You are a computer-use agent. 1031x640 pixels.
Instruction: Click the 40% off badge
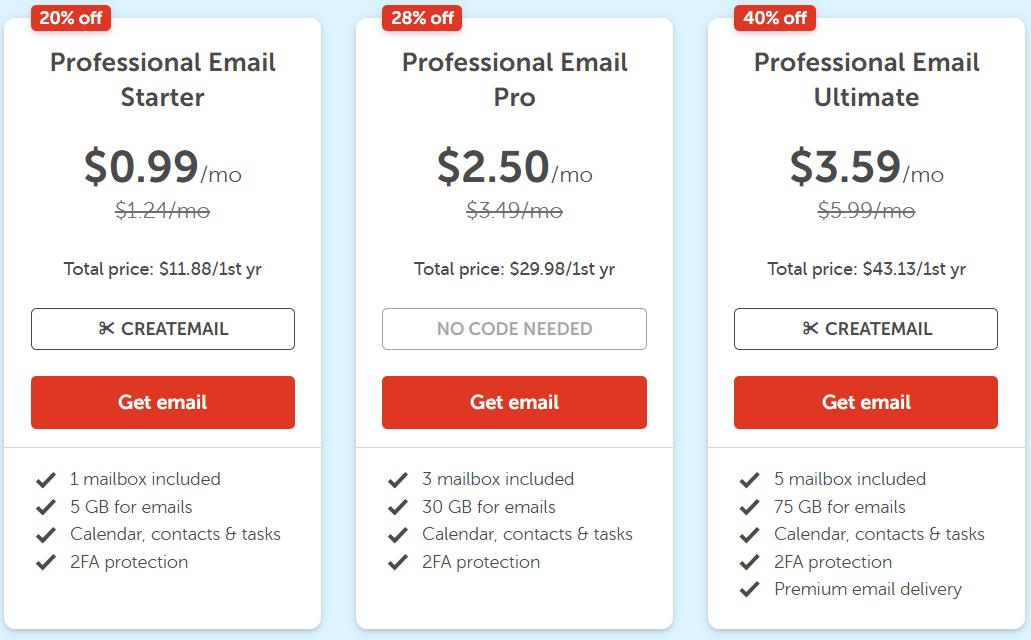(774, 18)
